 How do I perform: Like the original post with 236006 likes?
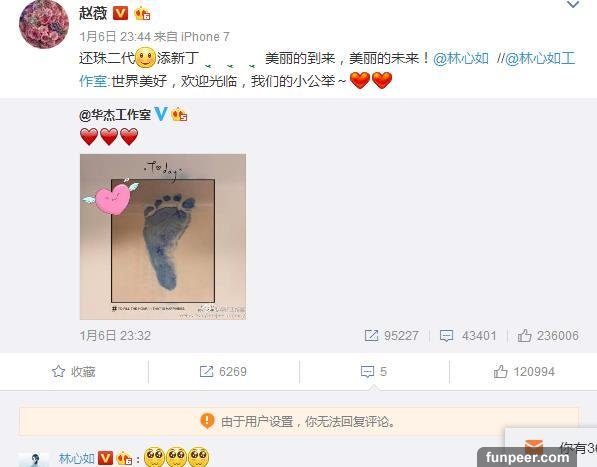point(548,335)
